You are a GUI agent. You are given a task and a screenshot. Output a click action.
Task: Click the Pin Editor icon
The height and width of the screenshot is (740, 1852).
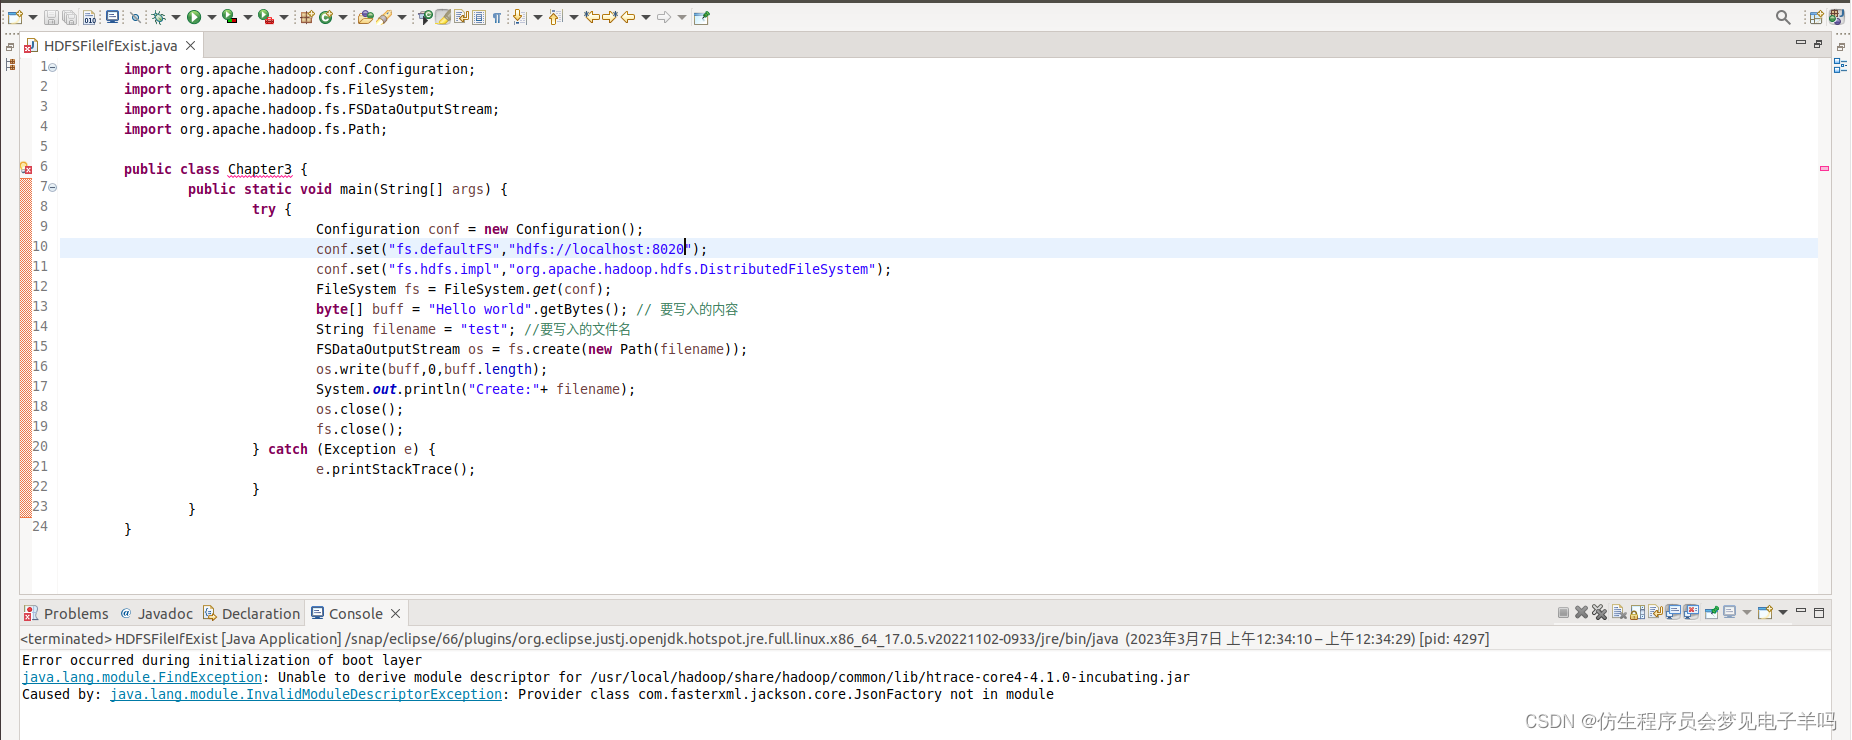702,17
